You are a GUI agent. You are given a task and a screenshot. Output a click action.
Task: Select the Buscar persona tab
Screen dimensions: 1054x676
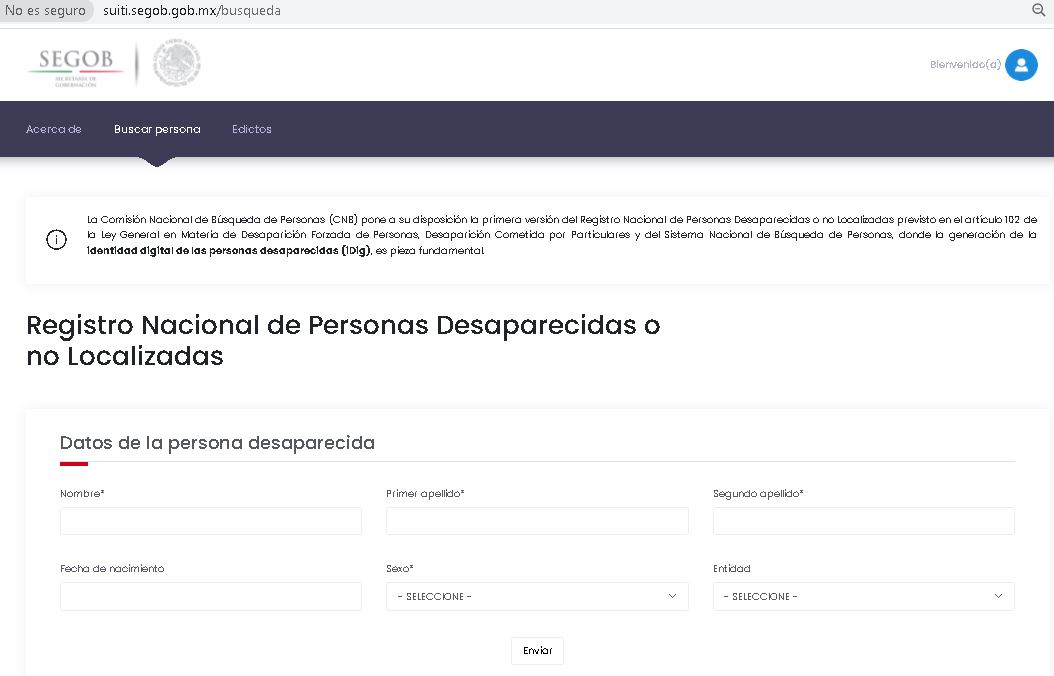pyautogui.click(x=157, y=129)
